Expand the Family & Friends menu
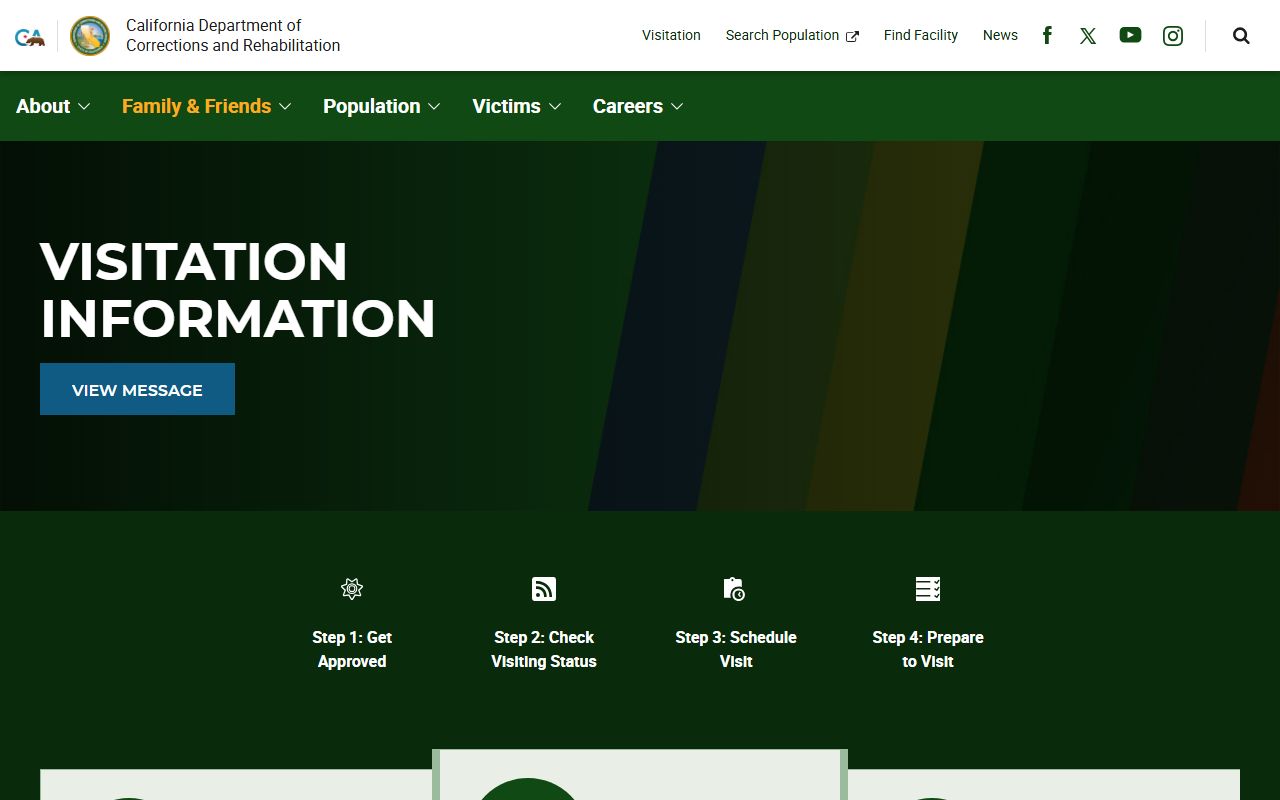The height and width of the screenshot is (800, 1280). coord(207,106)
